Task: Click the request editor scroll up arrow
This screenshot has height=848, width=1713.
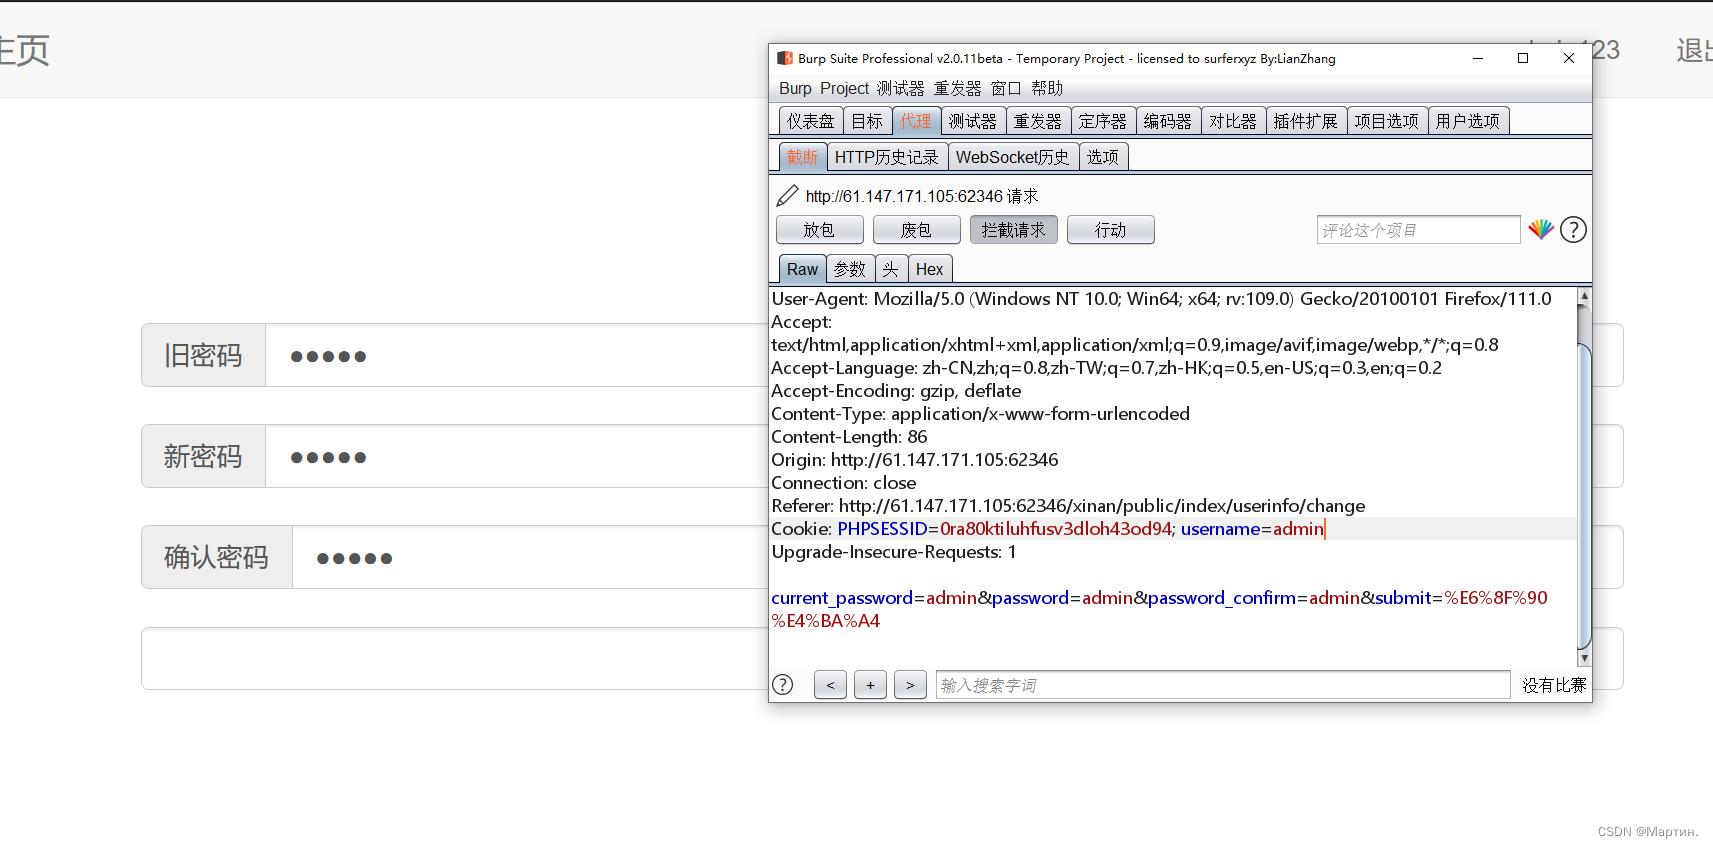Action: point(1584,296)
